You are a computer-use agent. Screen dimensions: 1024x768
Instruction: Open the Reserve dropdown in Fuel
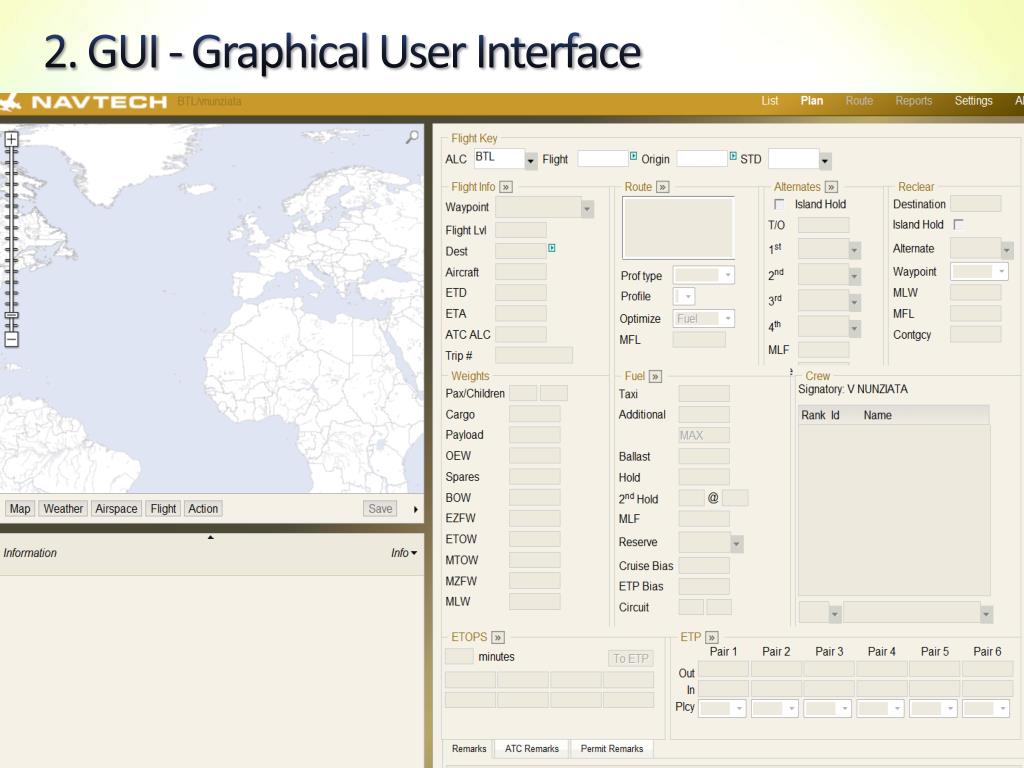pyautogui.click(x=737, y=543)
